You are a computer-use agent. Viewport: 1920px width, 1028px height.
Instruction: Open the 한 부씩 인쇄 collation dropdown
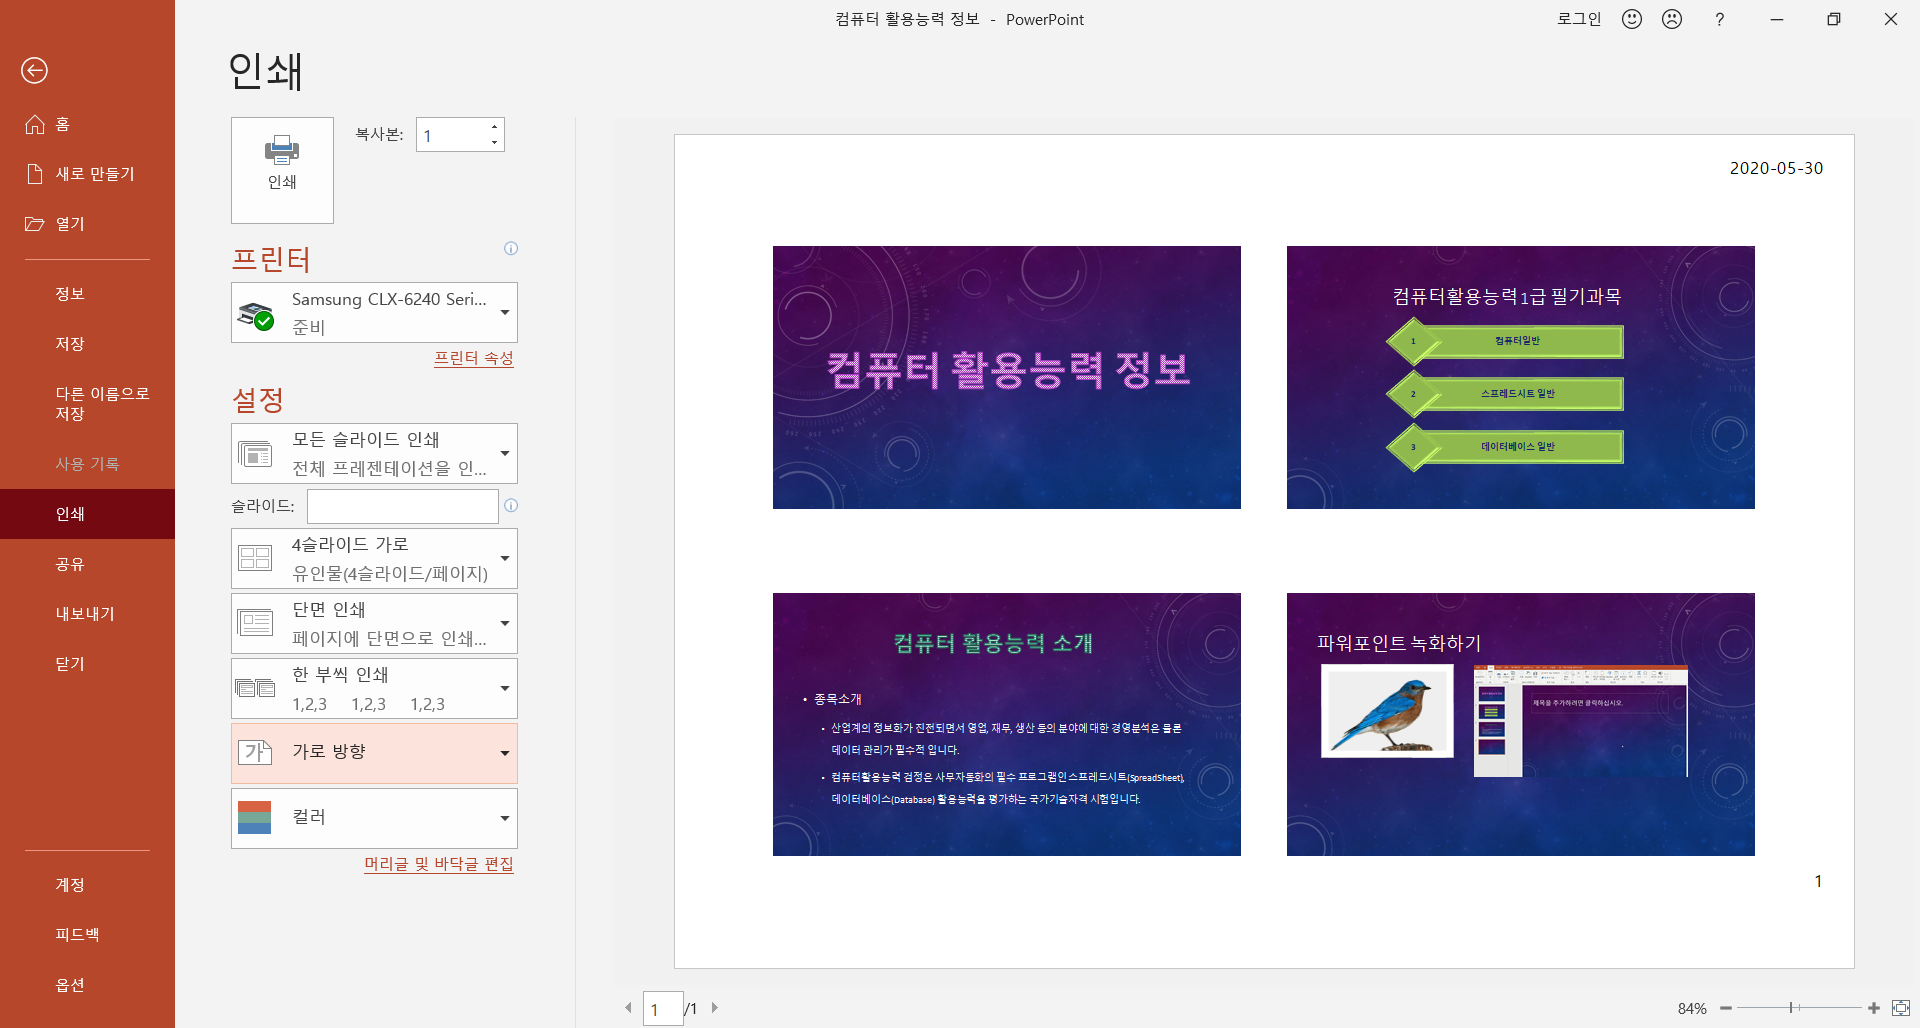[374, 689]
